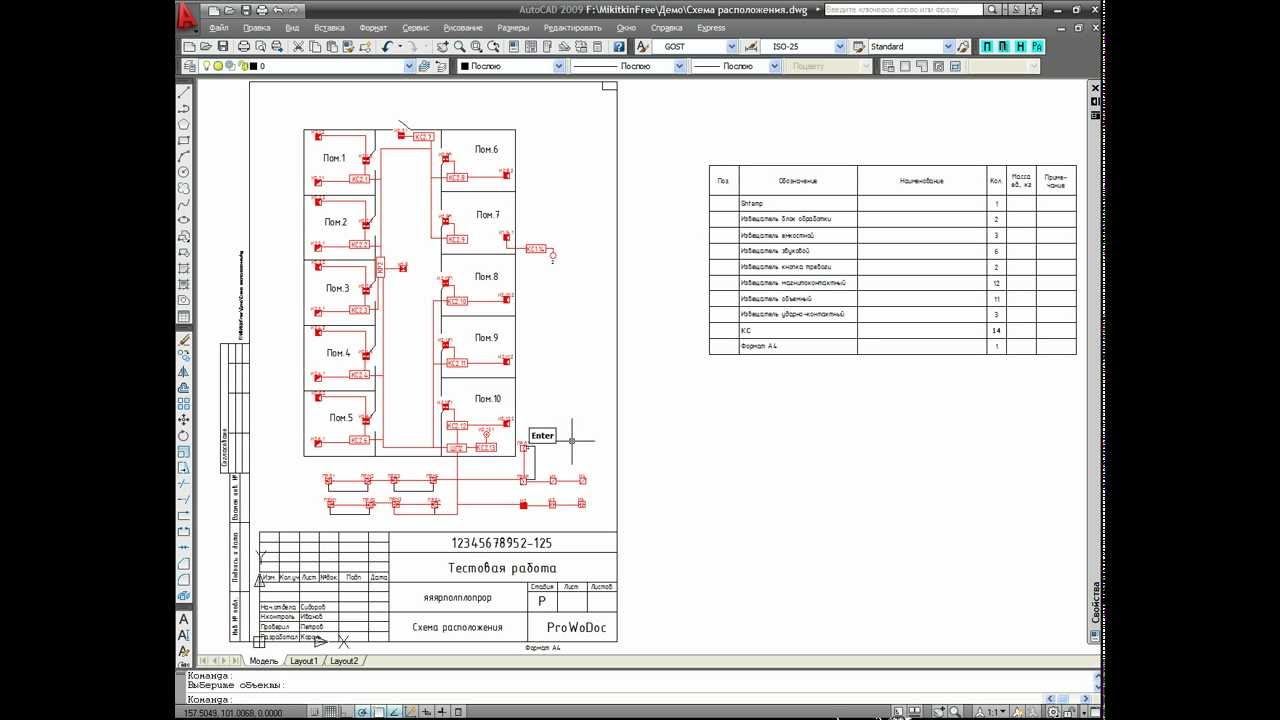Toggle Snap mode in status bar
This screenshot has width=1280, height=720.
tap(315, 712)
